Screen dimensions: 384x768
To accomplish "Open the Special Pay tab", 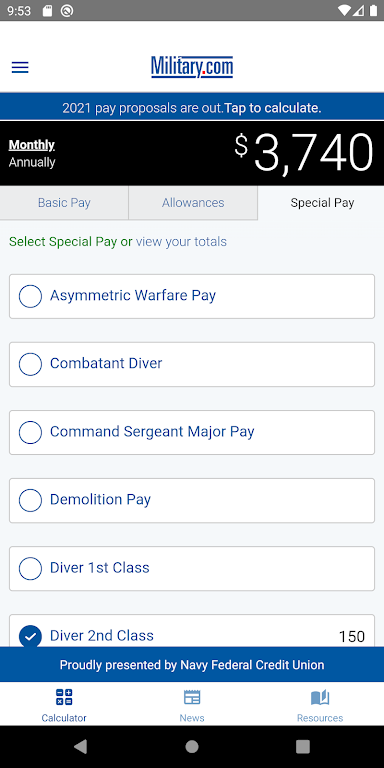I will pyautogui.click(x=321, y=203).
